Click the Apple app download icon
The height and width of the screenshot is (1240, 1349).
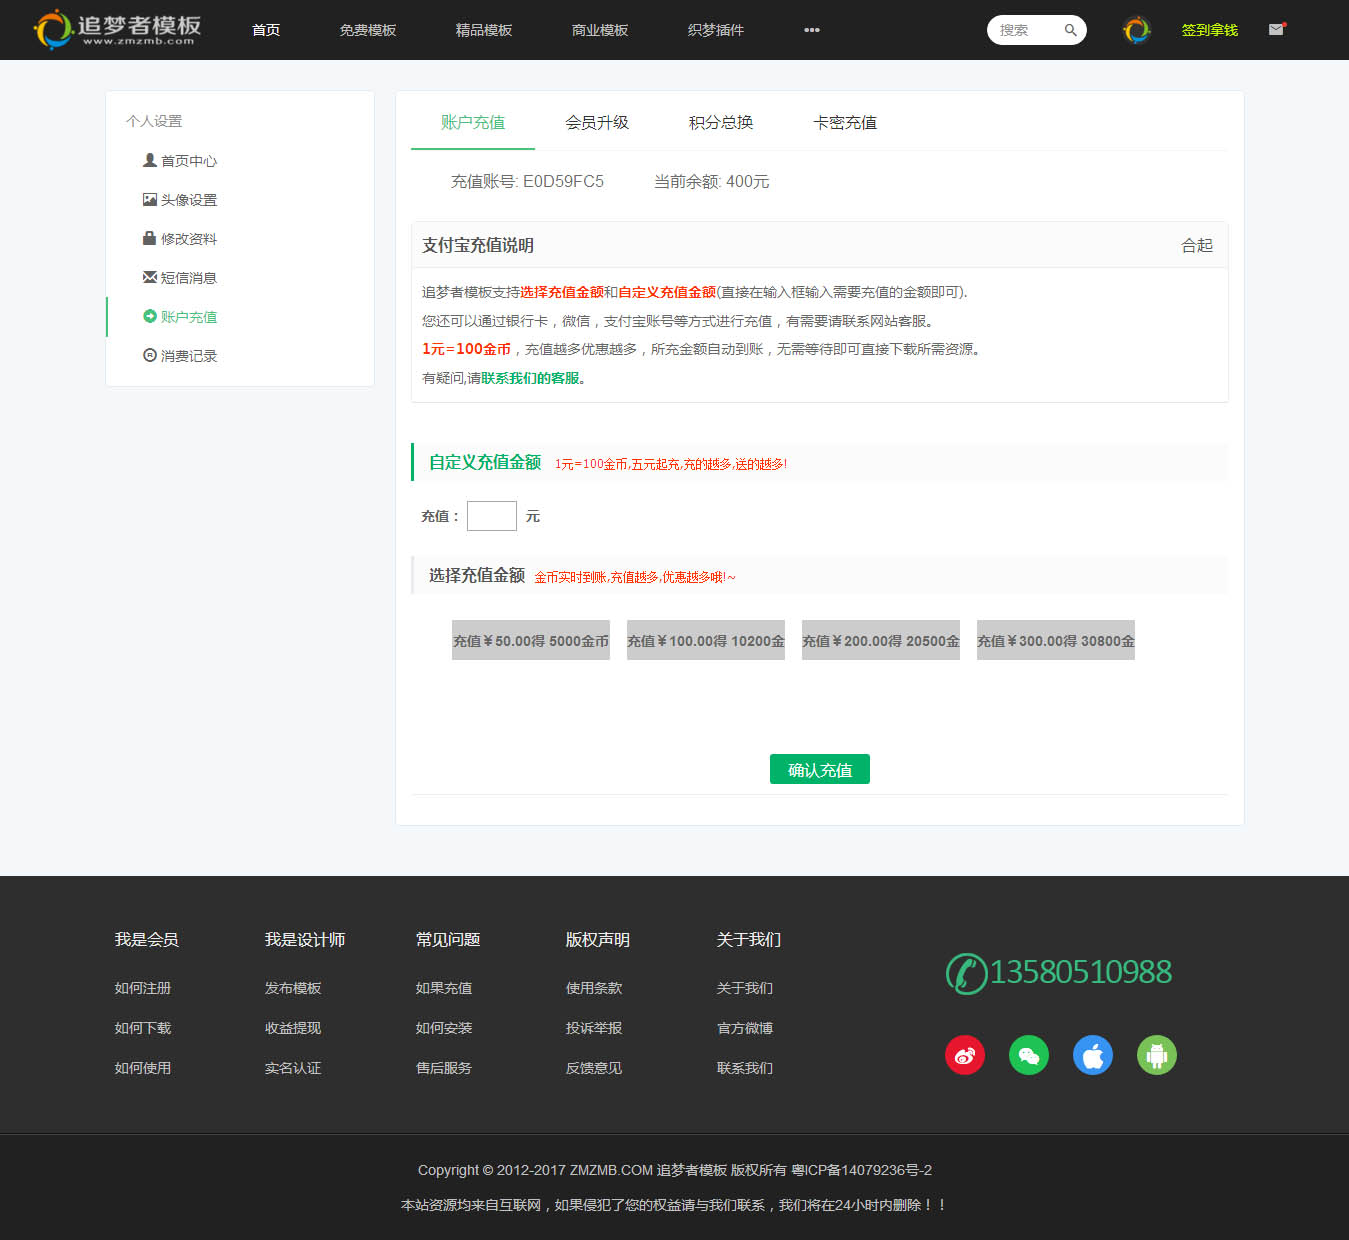tap(1092, 1055)
